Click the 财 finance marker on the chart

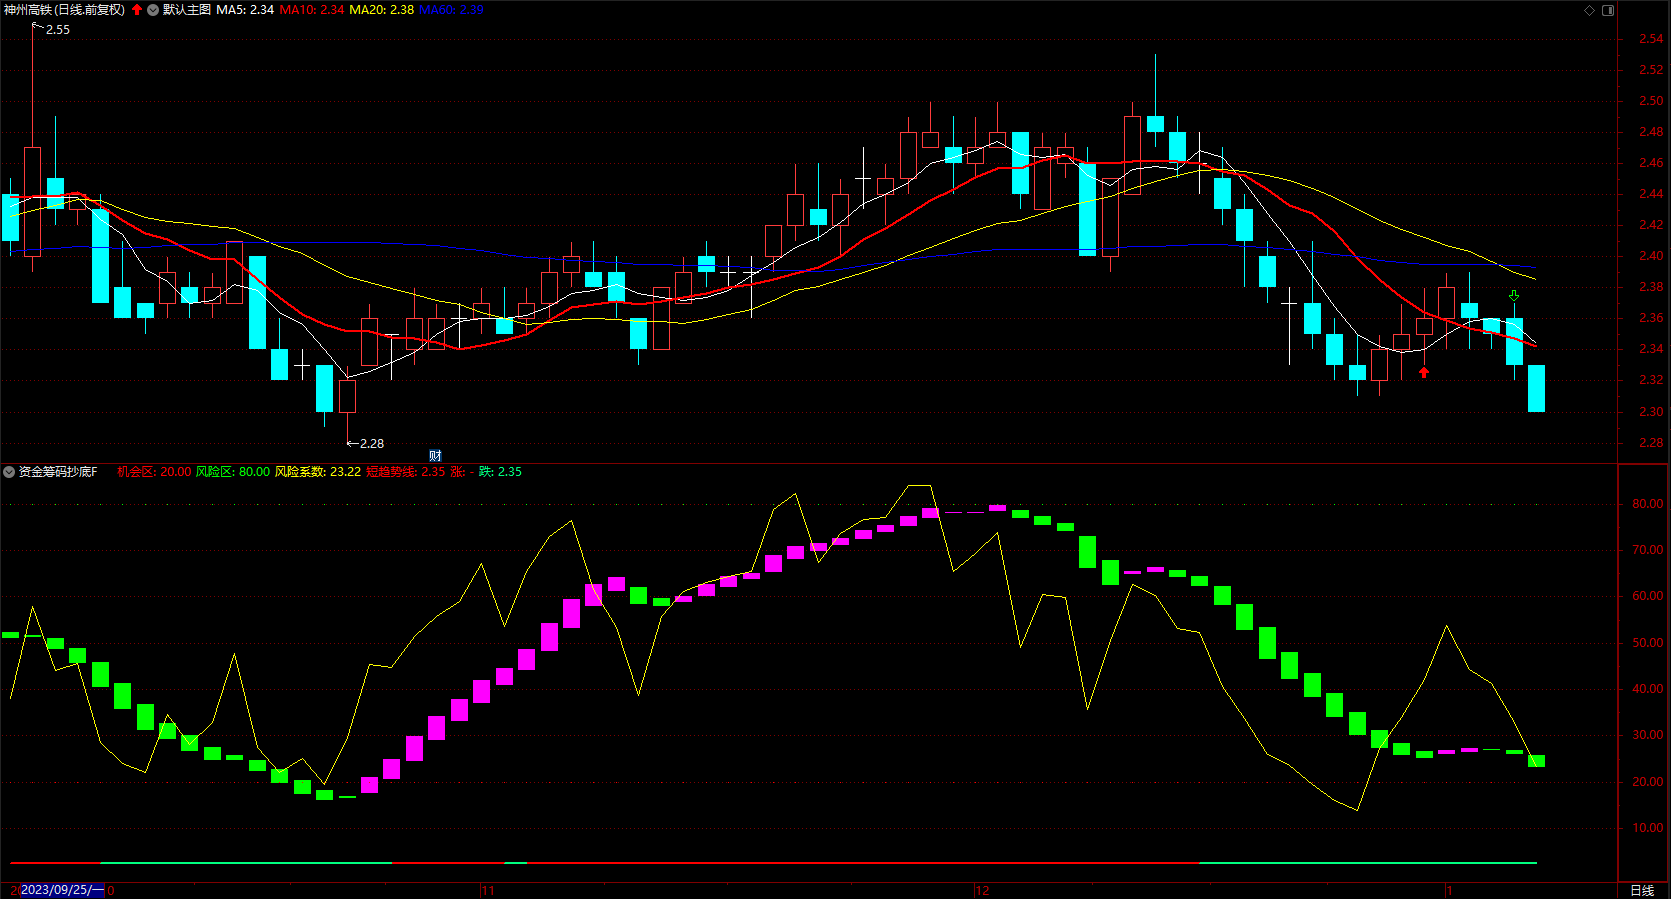[435, 456]
